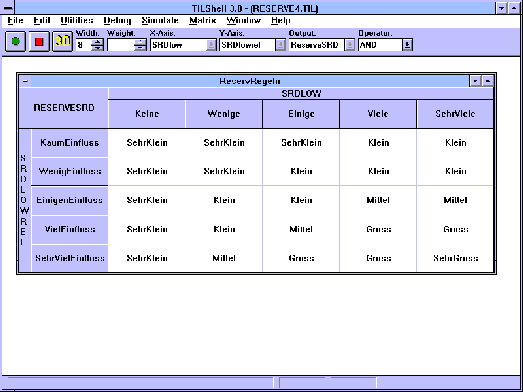Increase the Width stepper value

[97, 42]
